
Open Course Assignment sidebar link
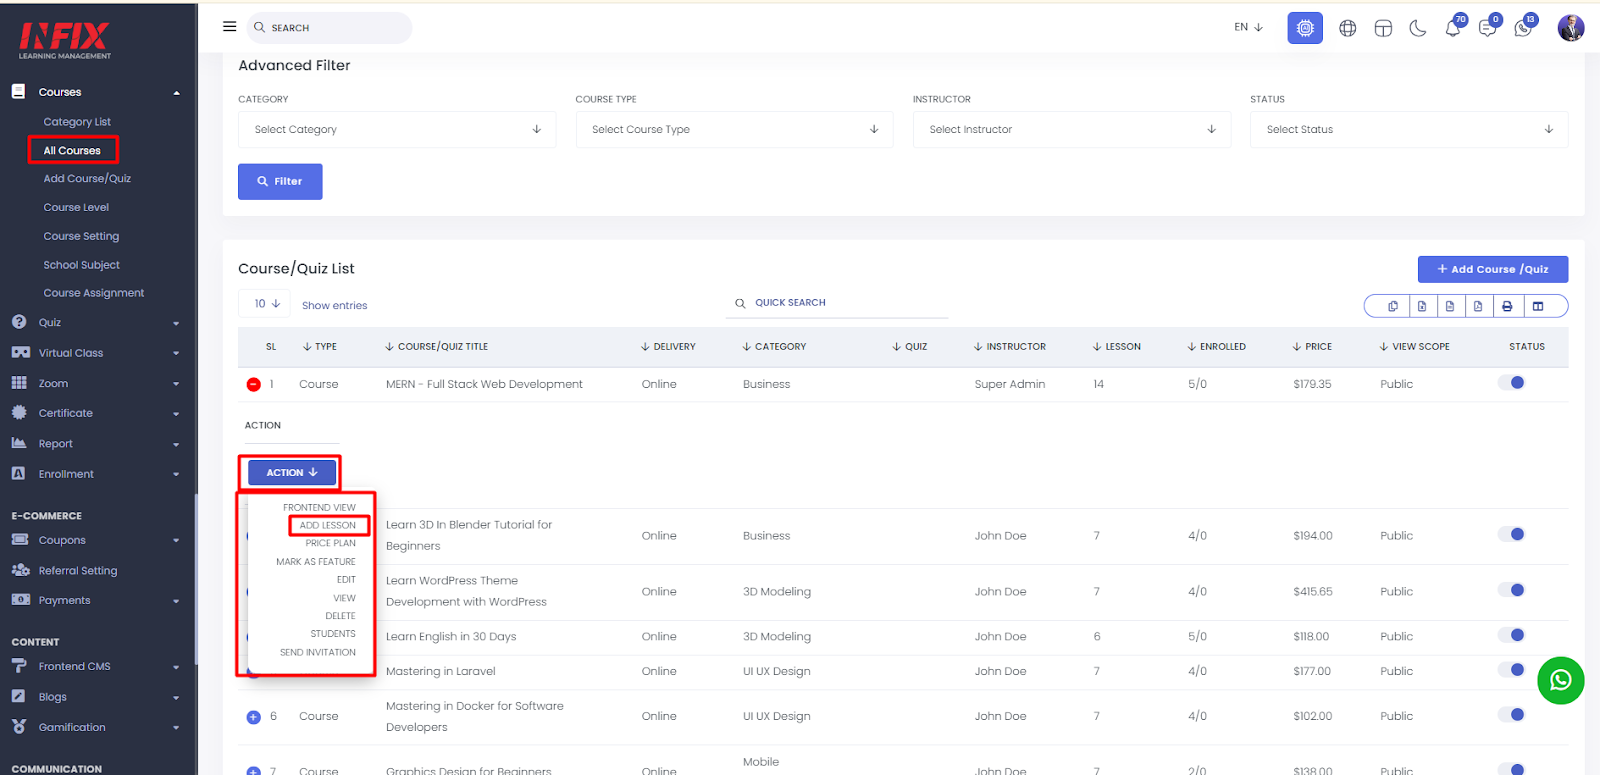tap(94, 293)
